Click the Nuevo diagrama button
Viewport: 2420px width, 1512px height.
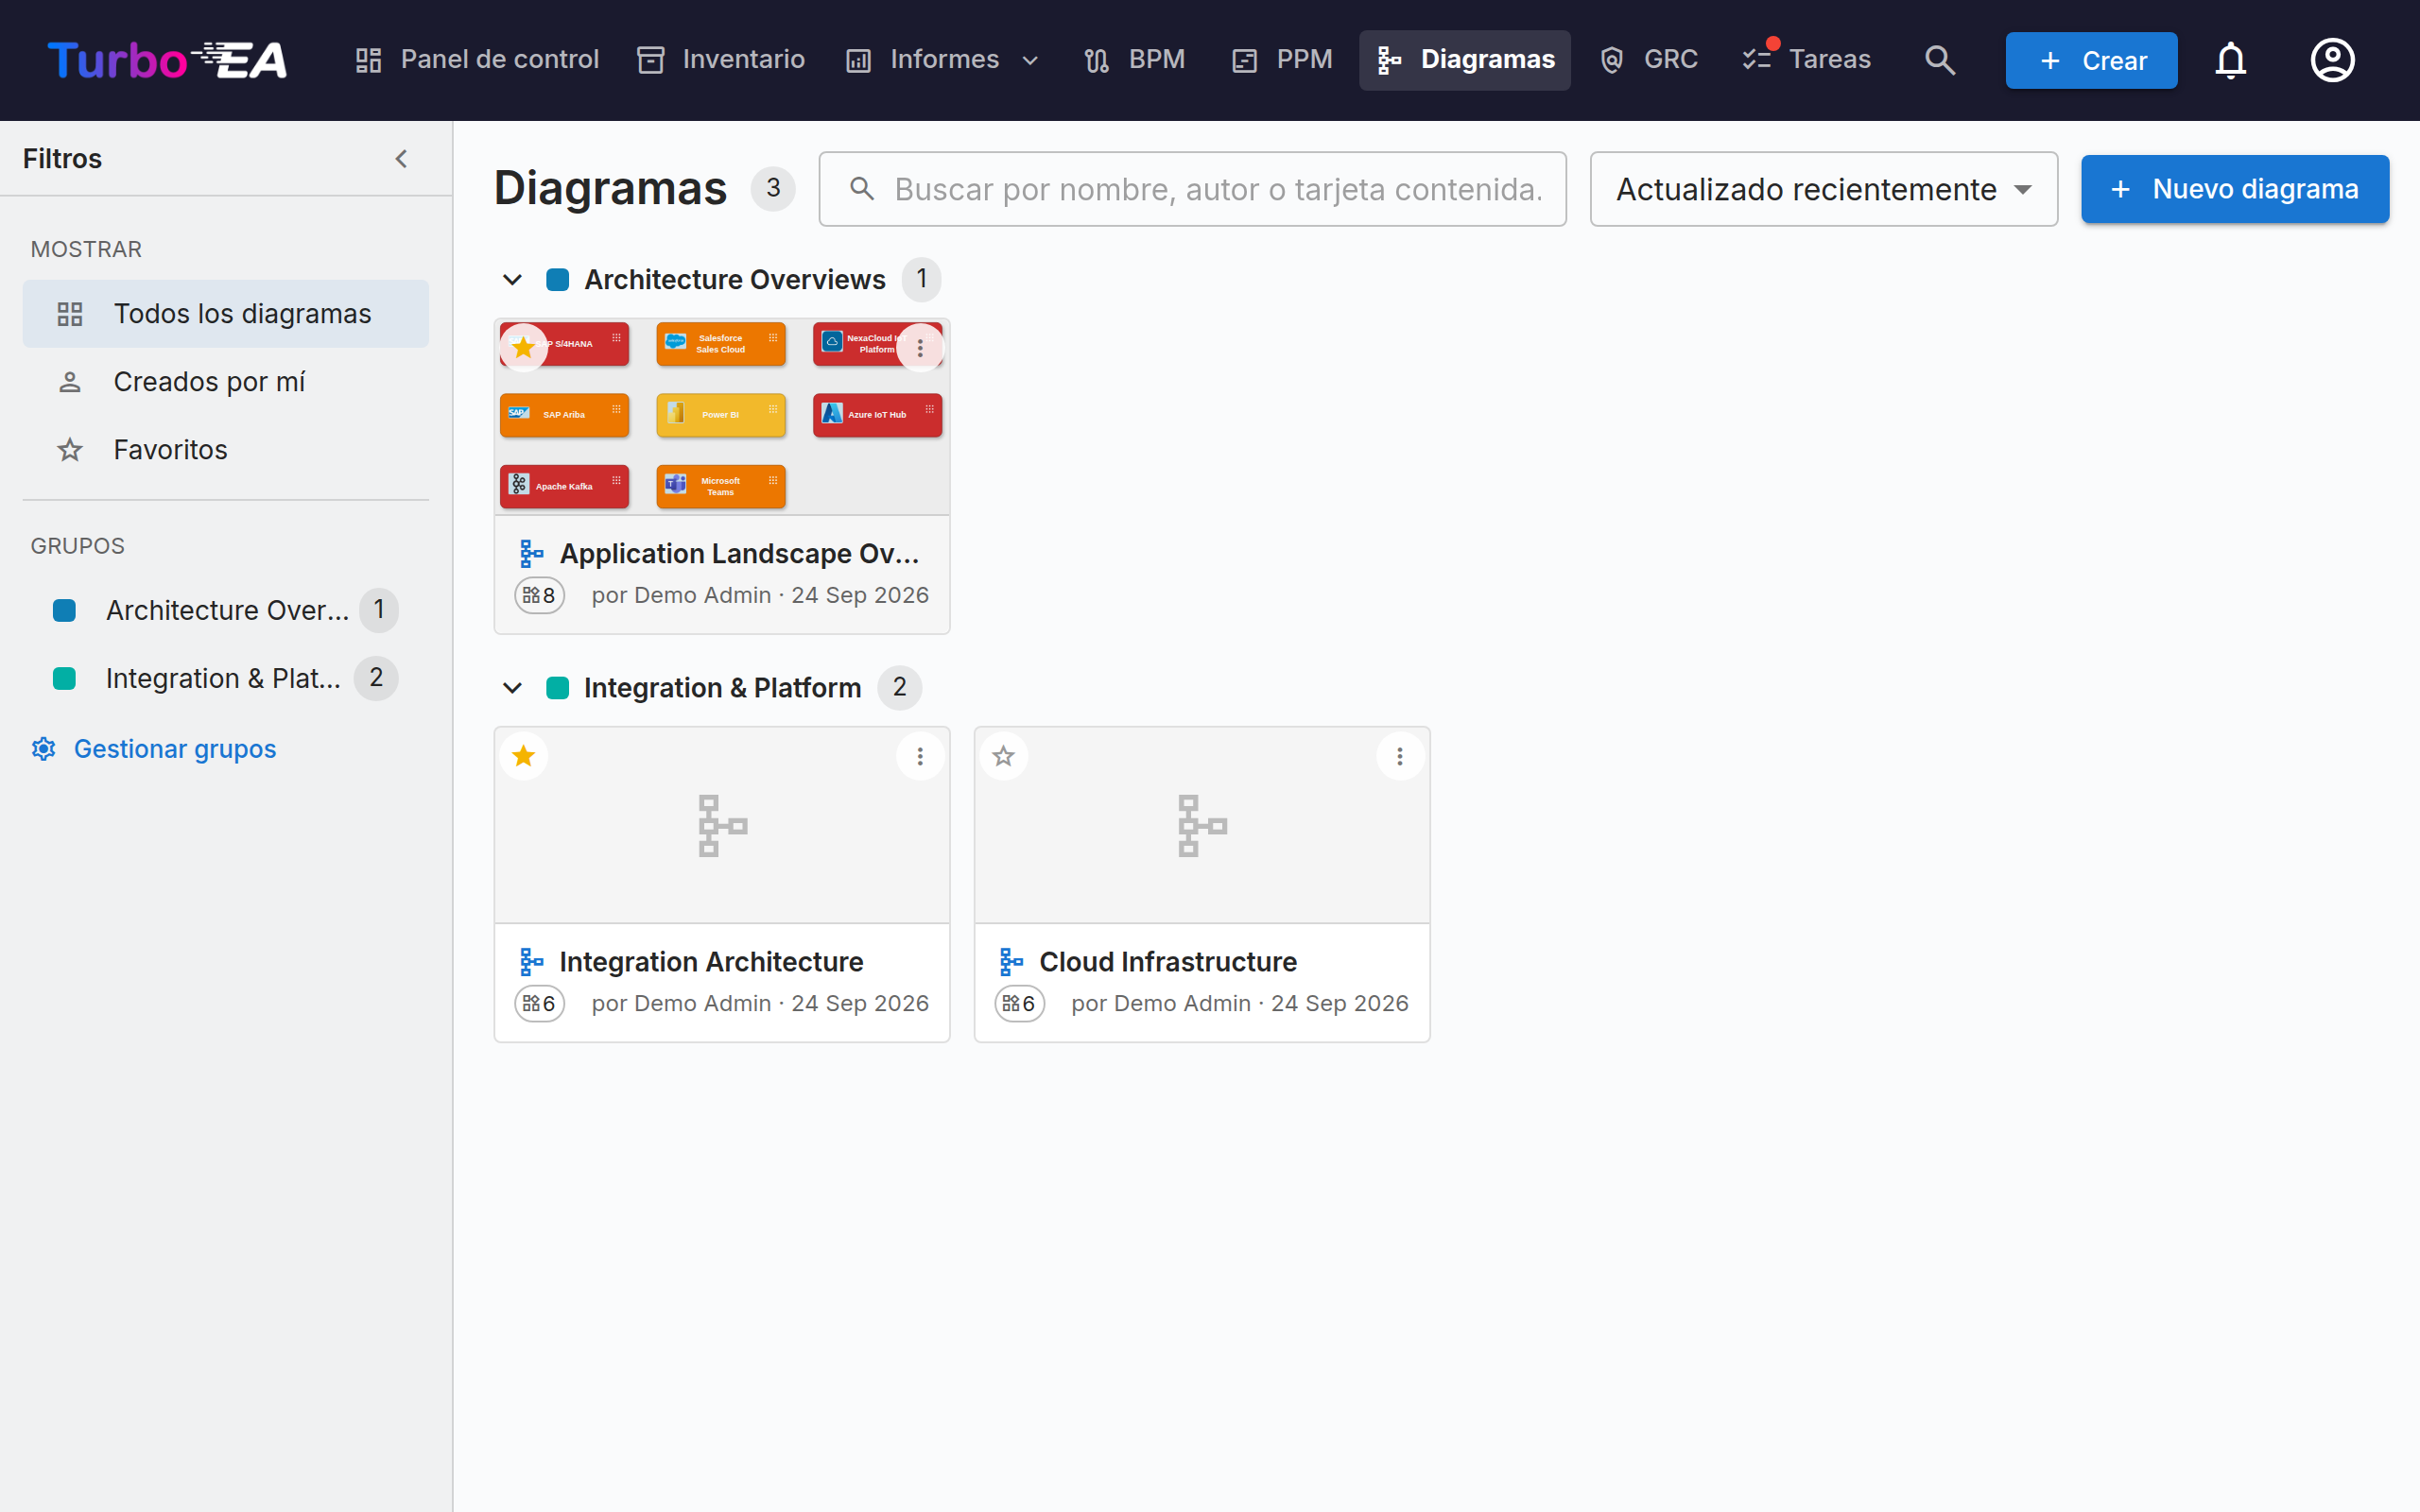click(2235, 189)
